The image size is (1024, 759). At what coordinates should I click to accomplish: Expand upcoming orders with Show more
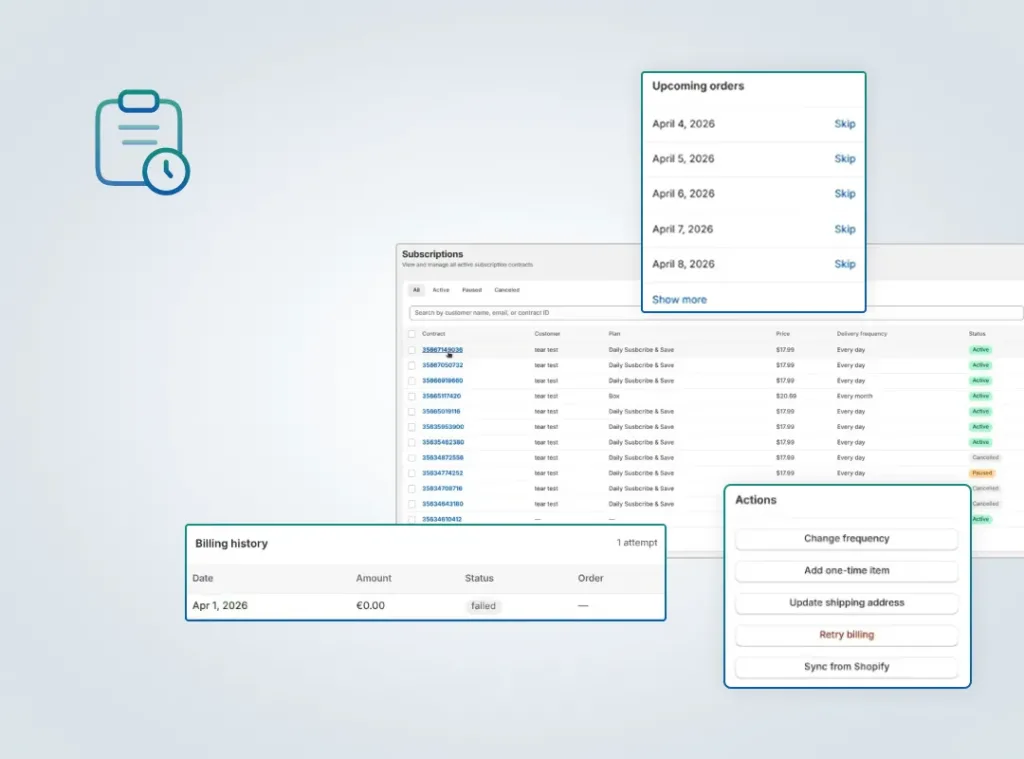click(679, 299)
